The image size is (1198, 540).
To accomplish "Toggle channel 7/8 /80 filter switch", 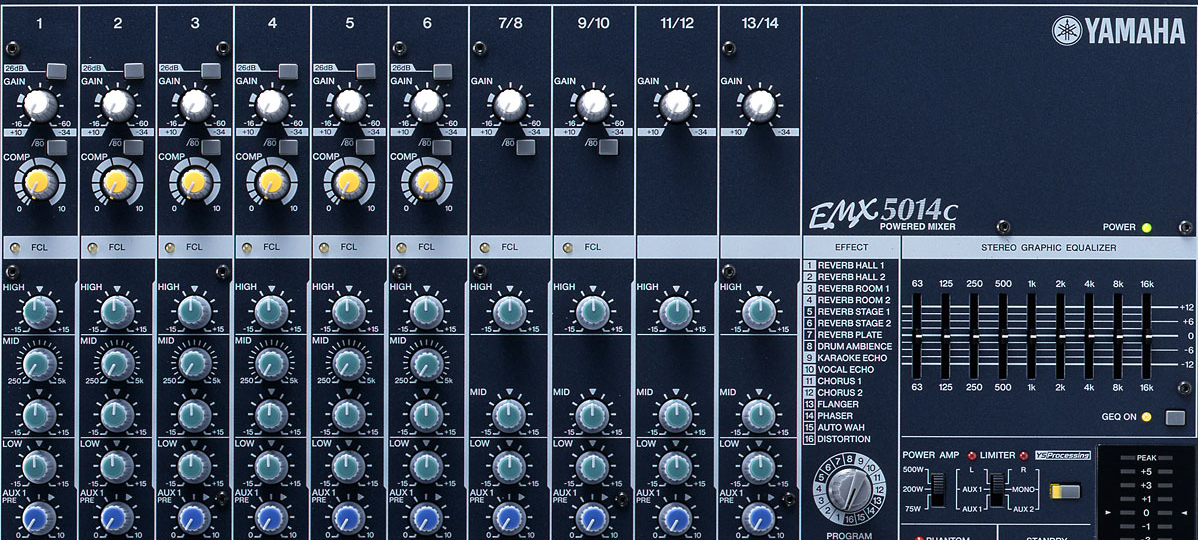I will pyautogui.click(x=526, y=147).
